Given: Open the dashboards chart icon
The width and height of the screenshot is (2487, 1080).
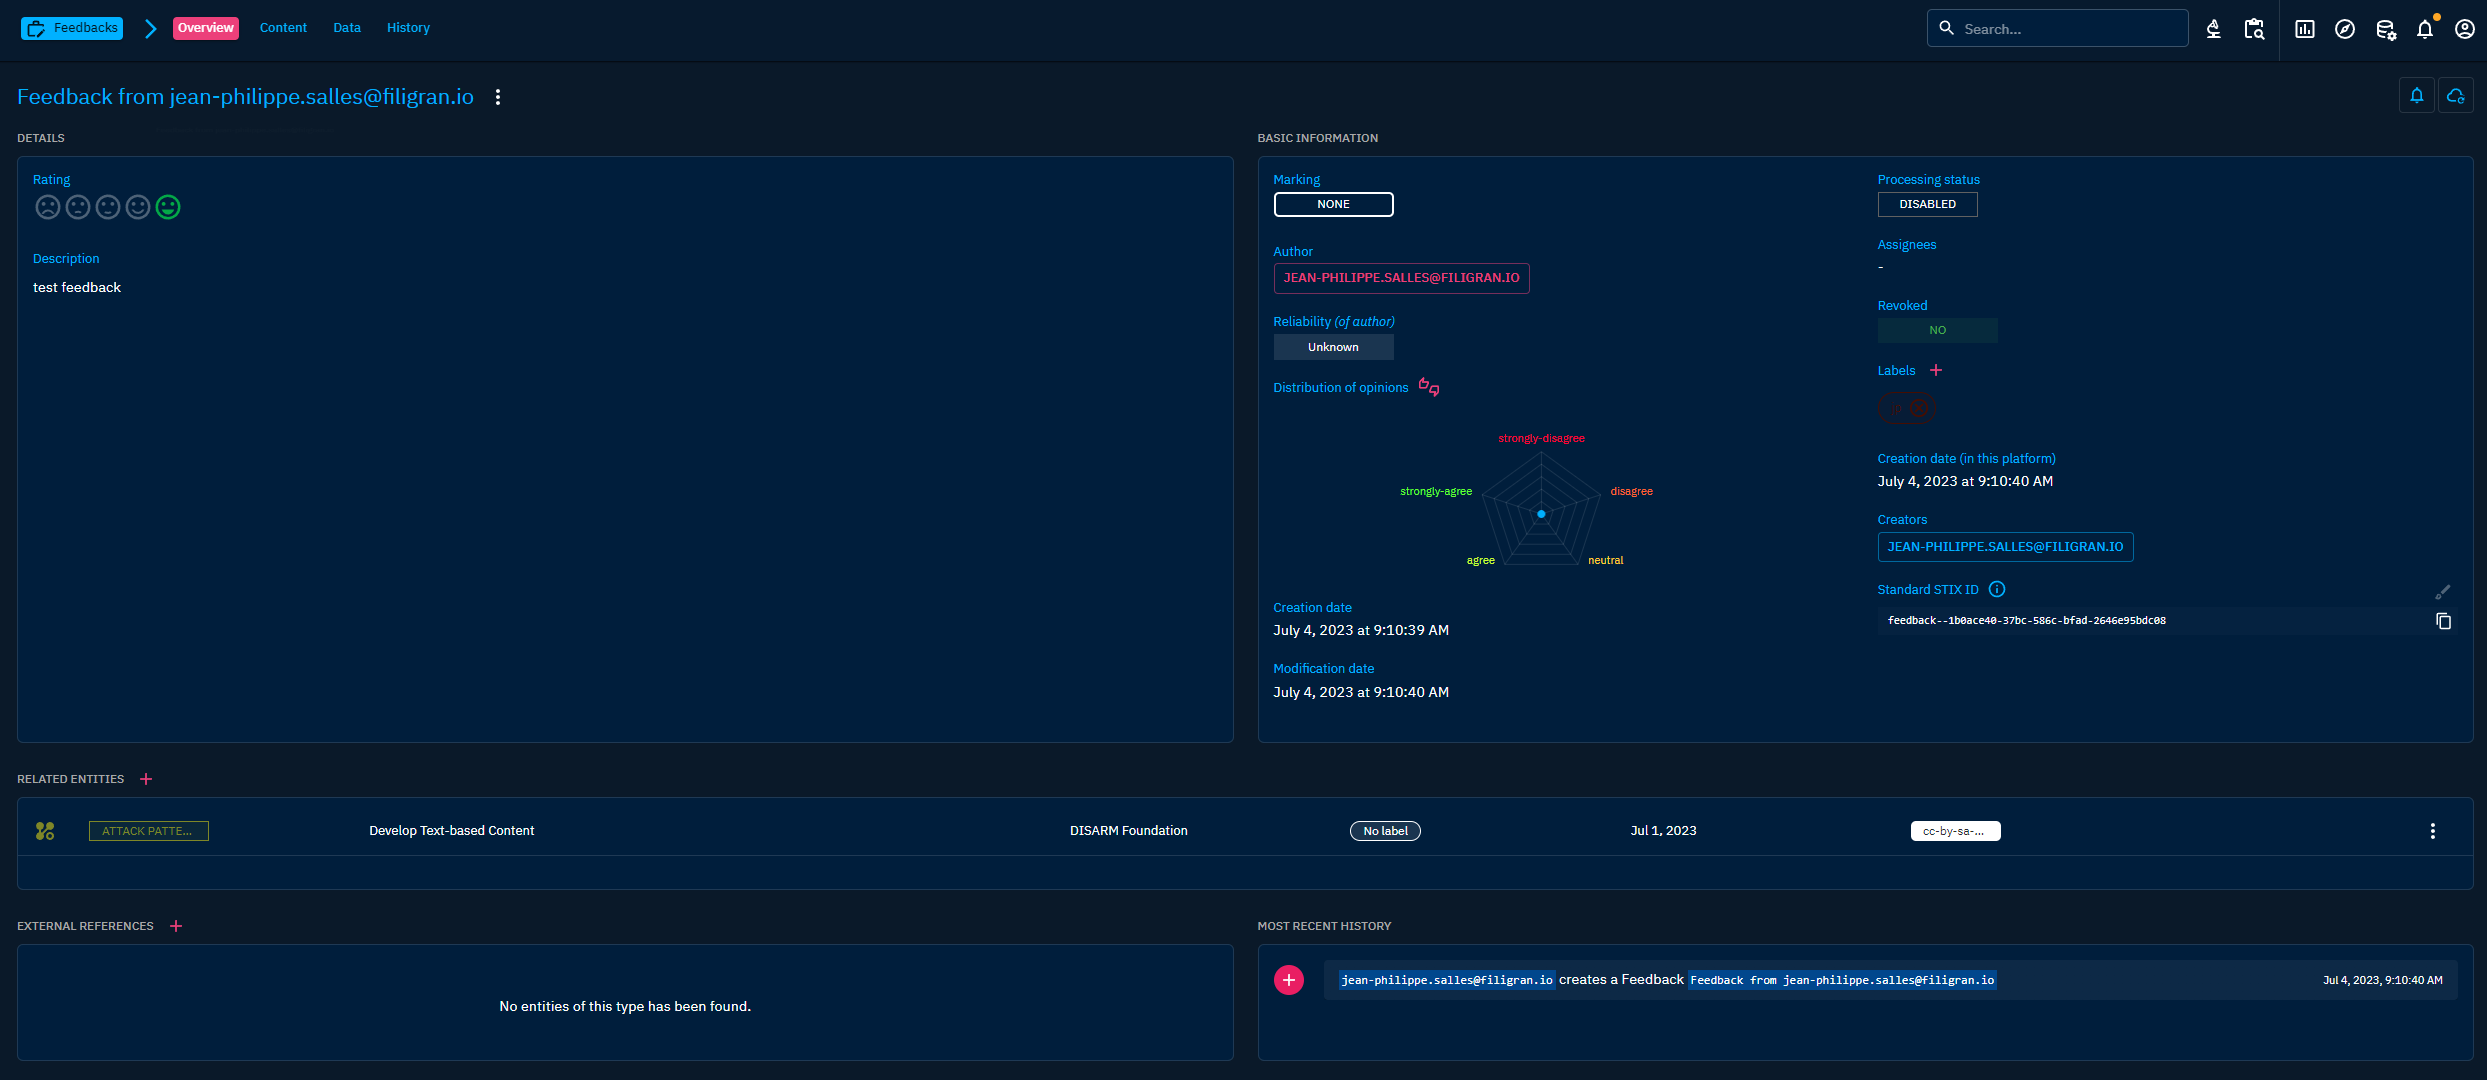Looking at the screenshot, I should 2304,29.
